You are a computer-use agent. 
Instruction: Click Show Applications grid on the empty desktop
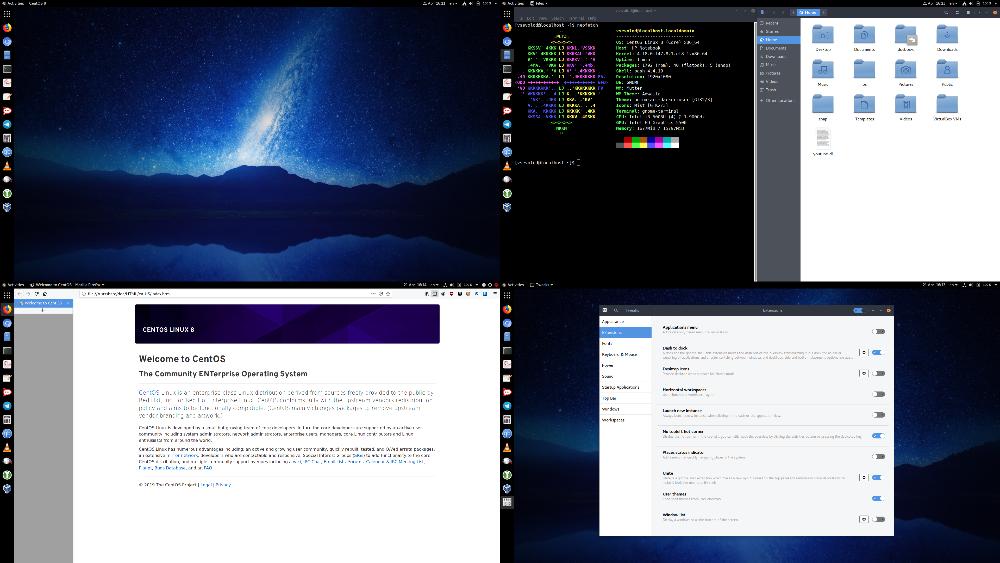pos(7,13)
